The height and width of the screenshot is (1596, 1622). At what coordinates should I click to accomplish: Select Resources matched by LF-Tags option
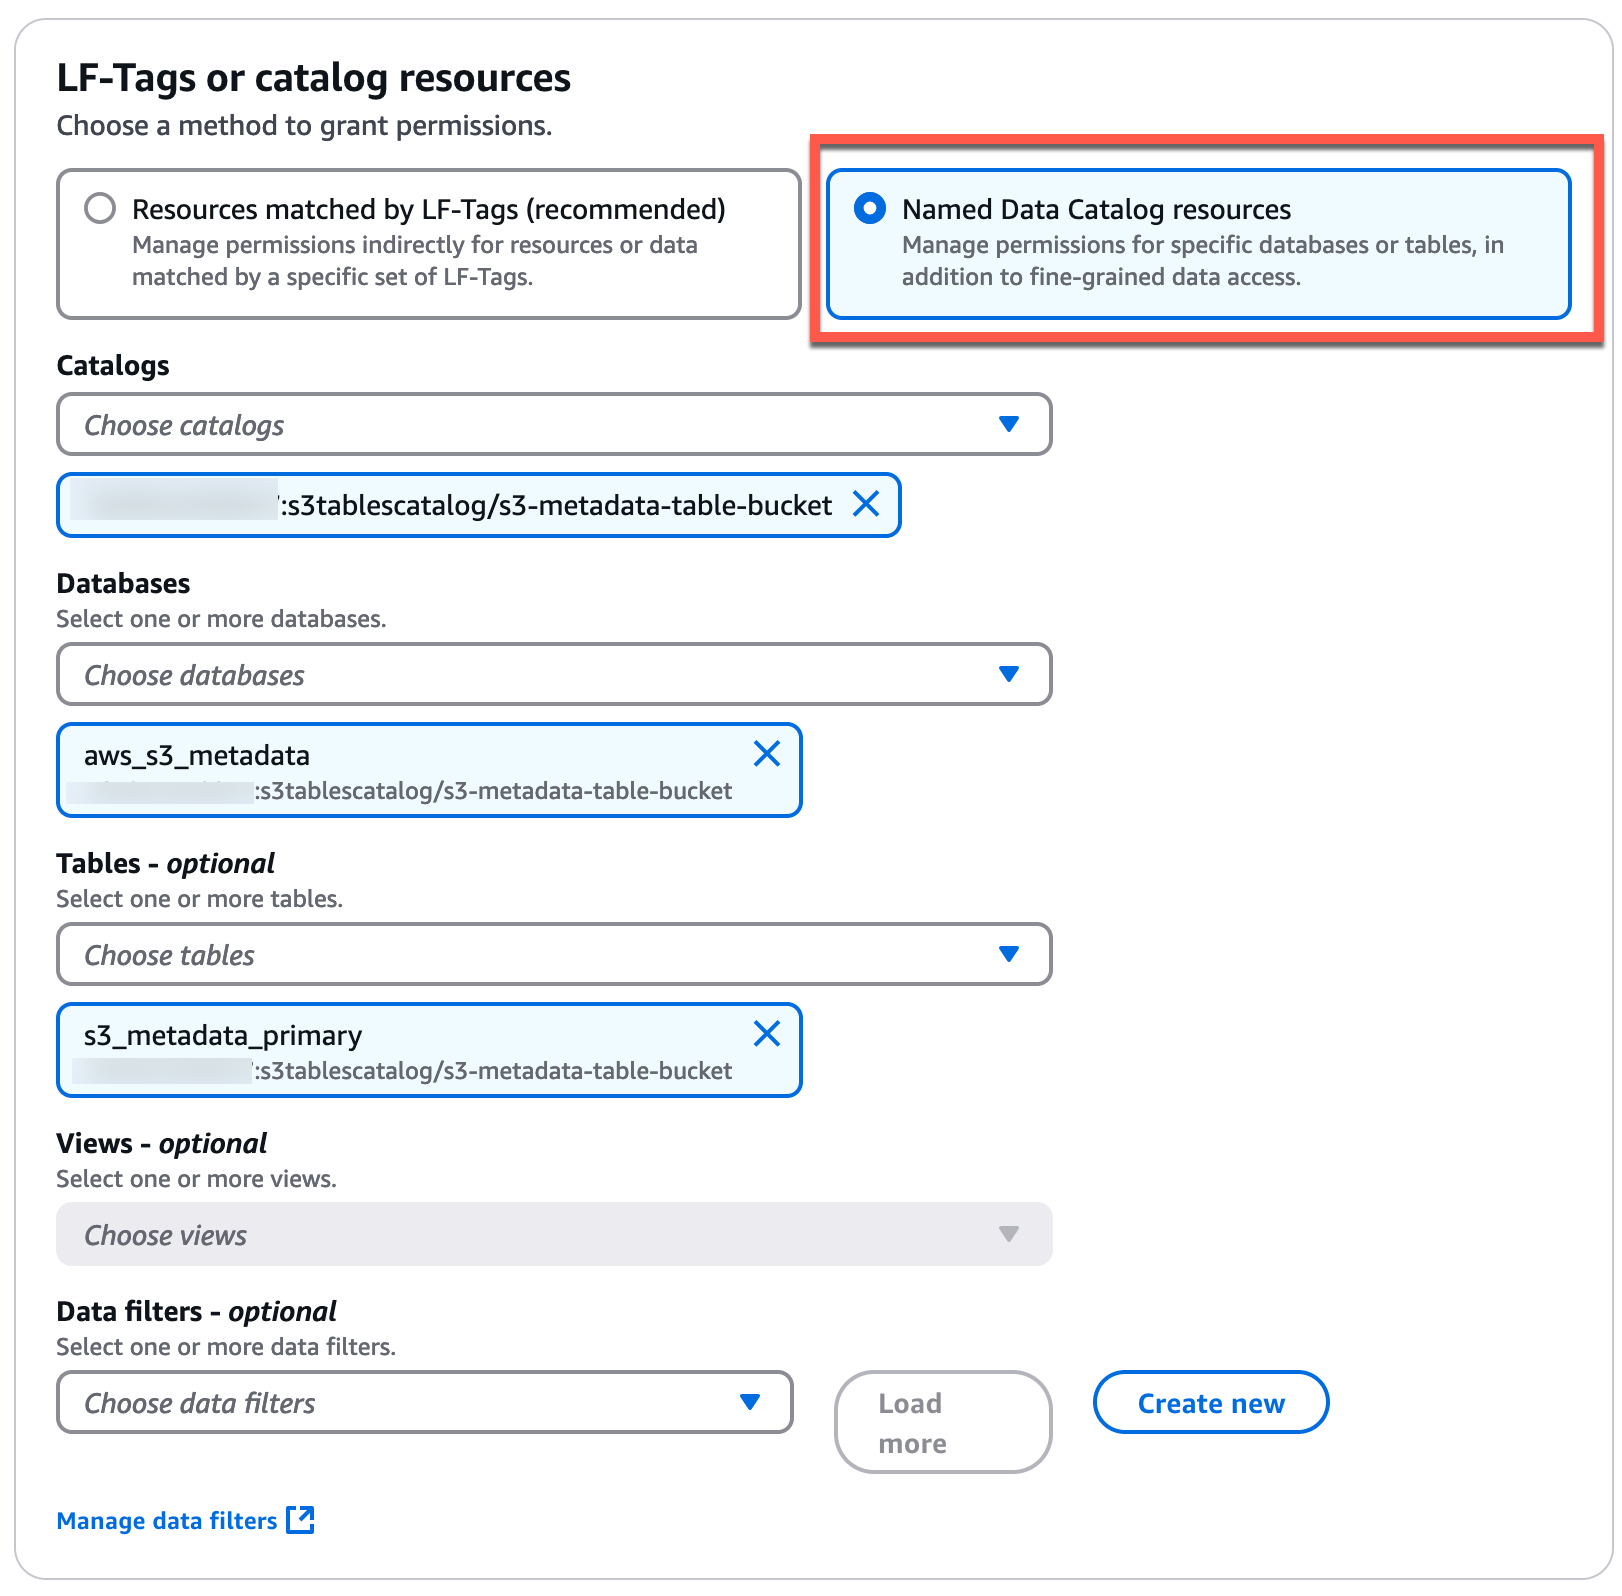point(99,209)
